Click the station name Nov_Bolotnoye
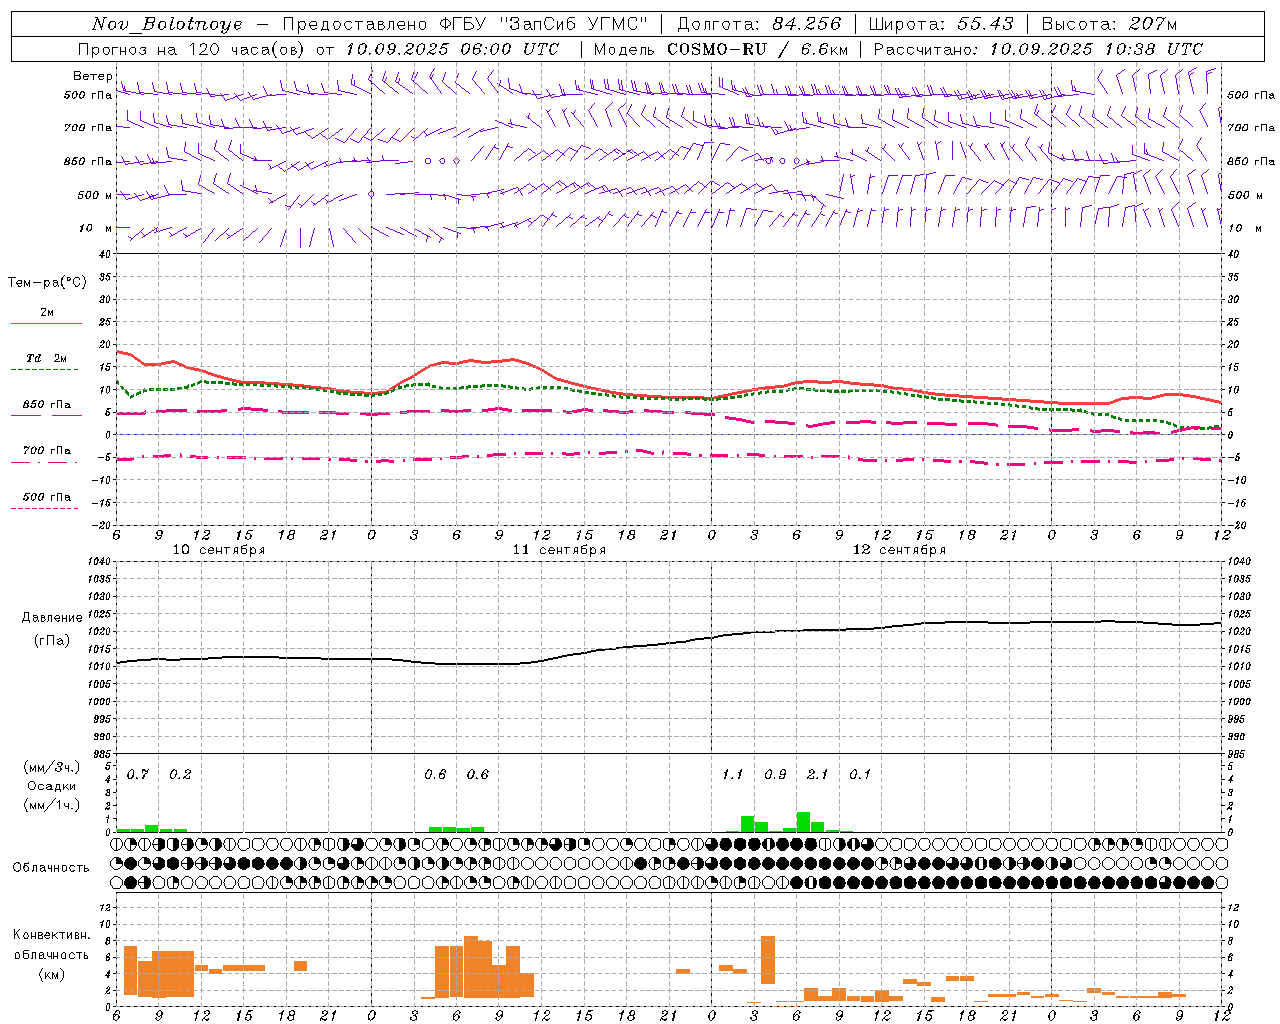1280x1024 pixels. (167, 24)
